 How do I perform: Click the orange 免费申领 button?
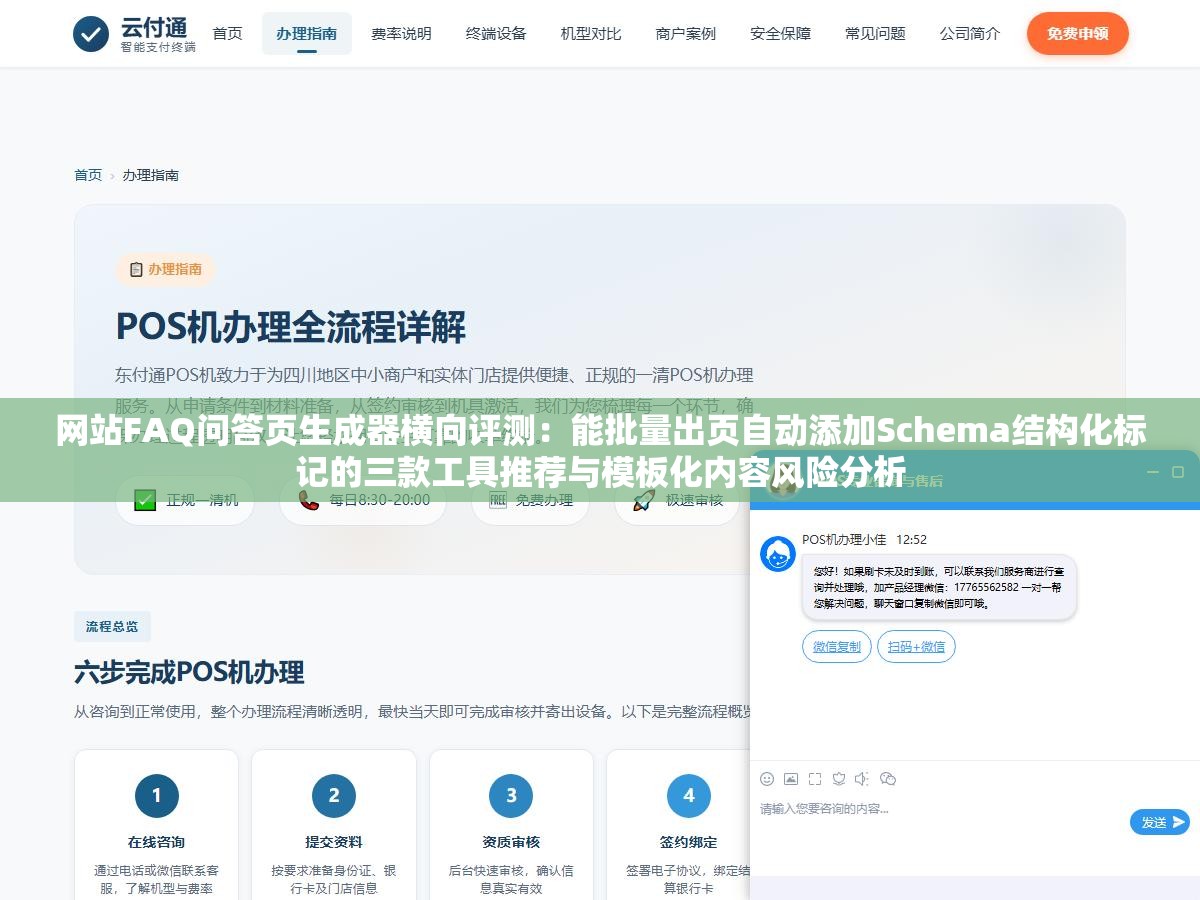point(1078,34)
